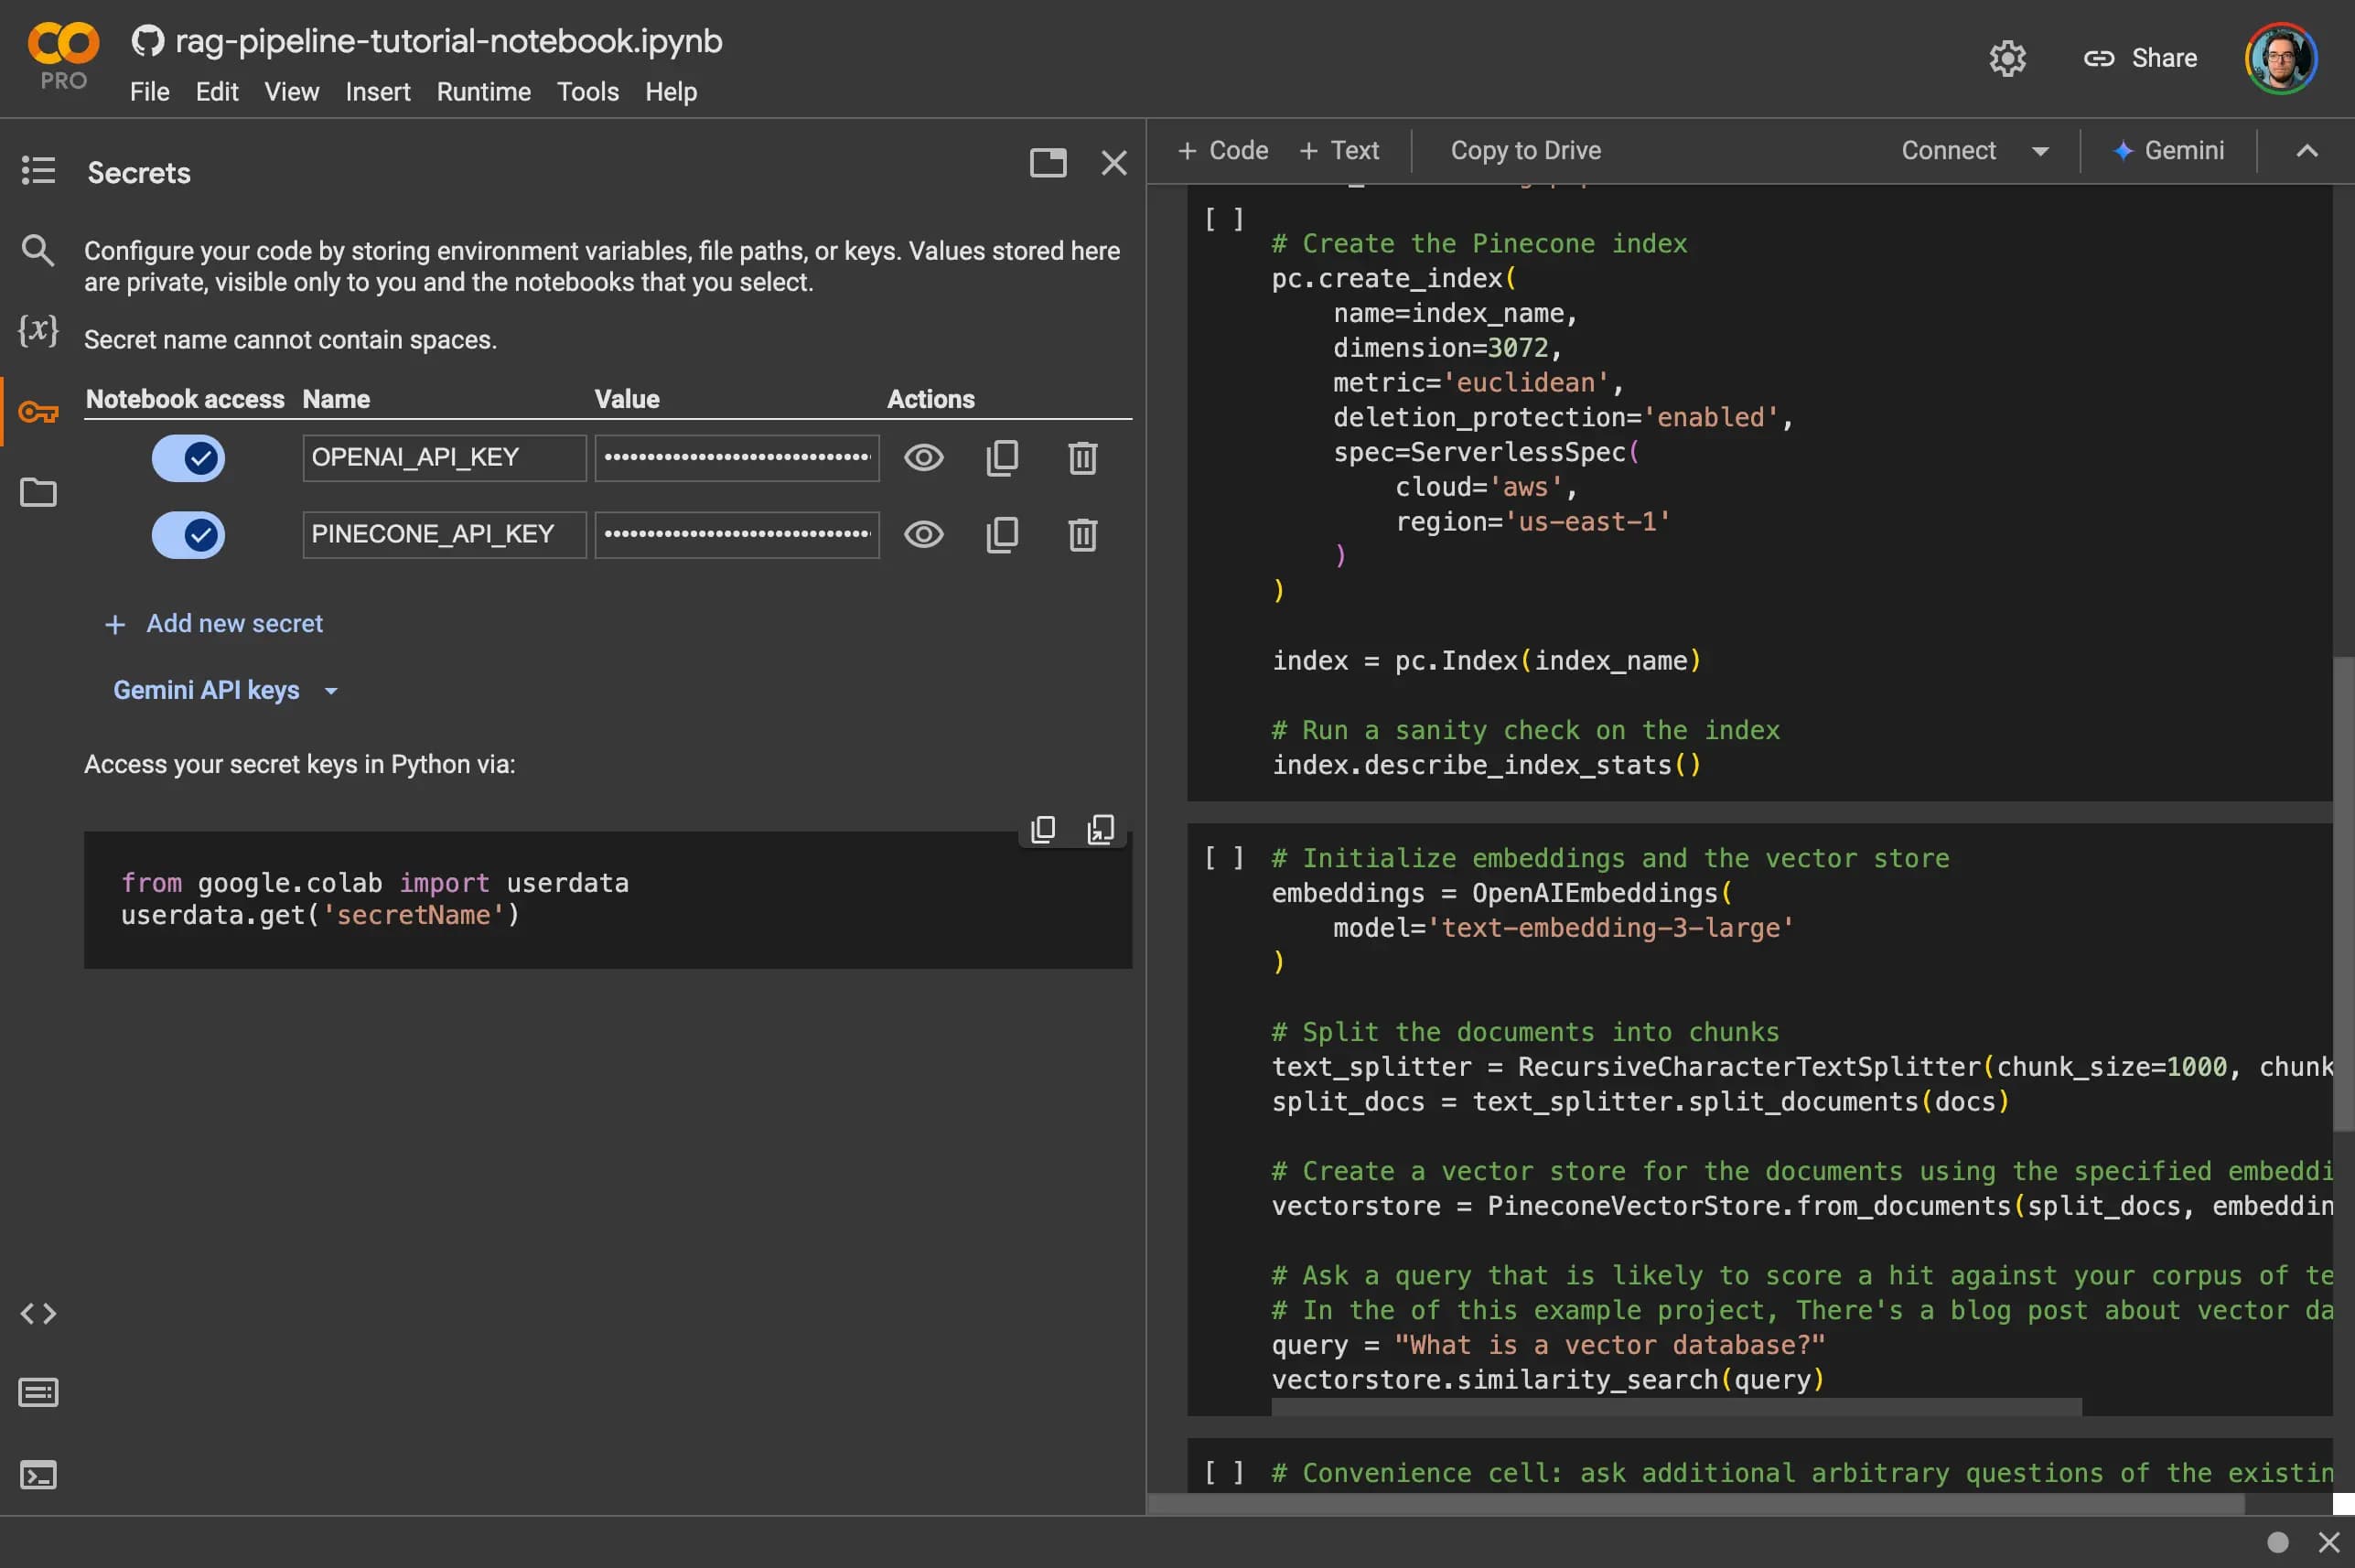Click the notebook title rag-pipeline-tutorial-notebook.ipynb
The height and width of the screenshot is (1568, 2355).
point(448,41)
